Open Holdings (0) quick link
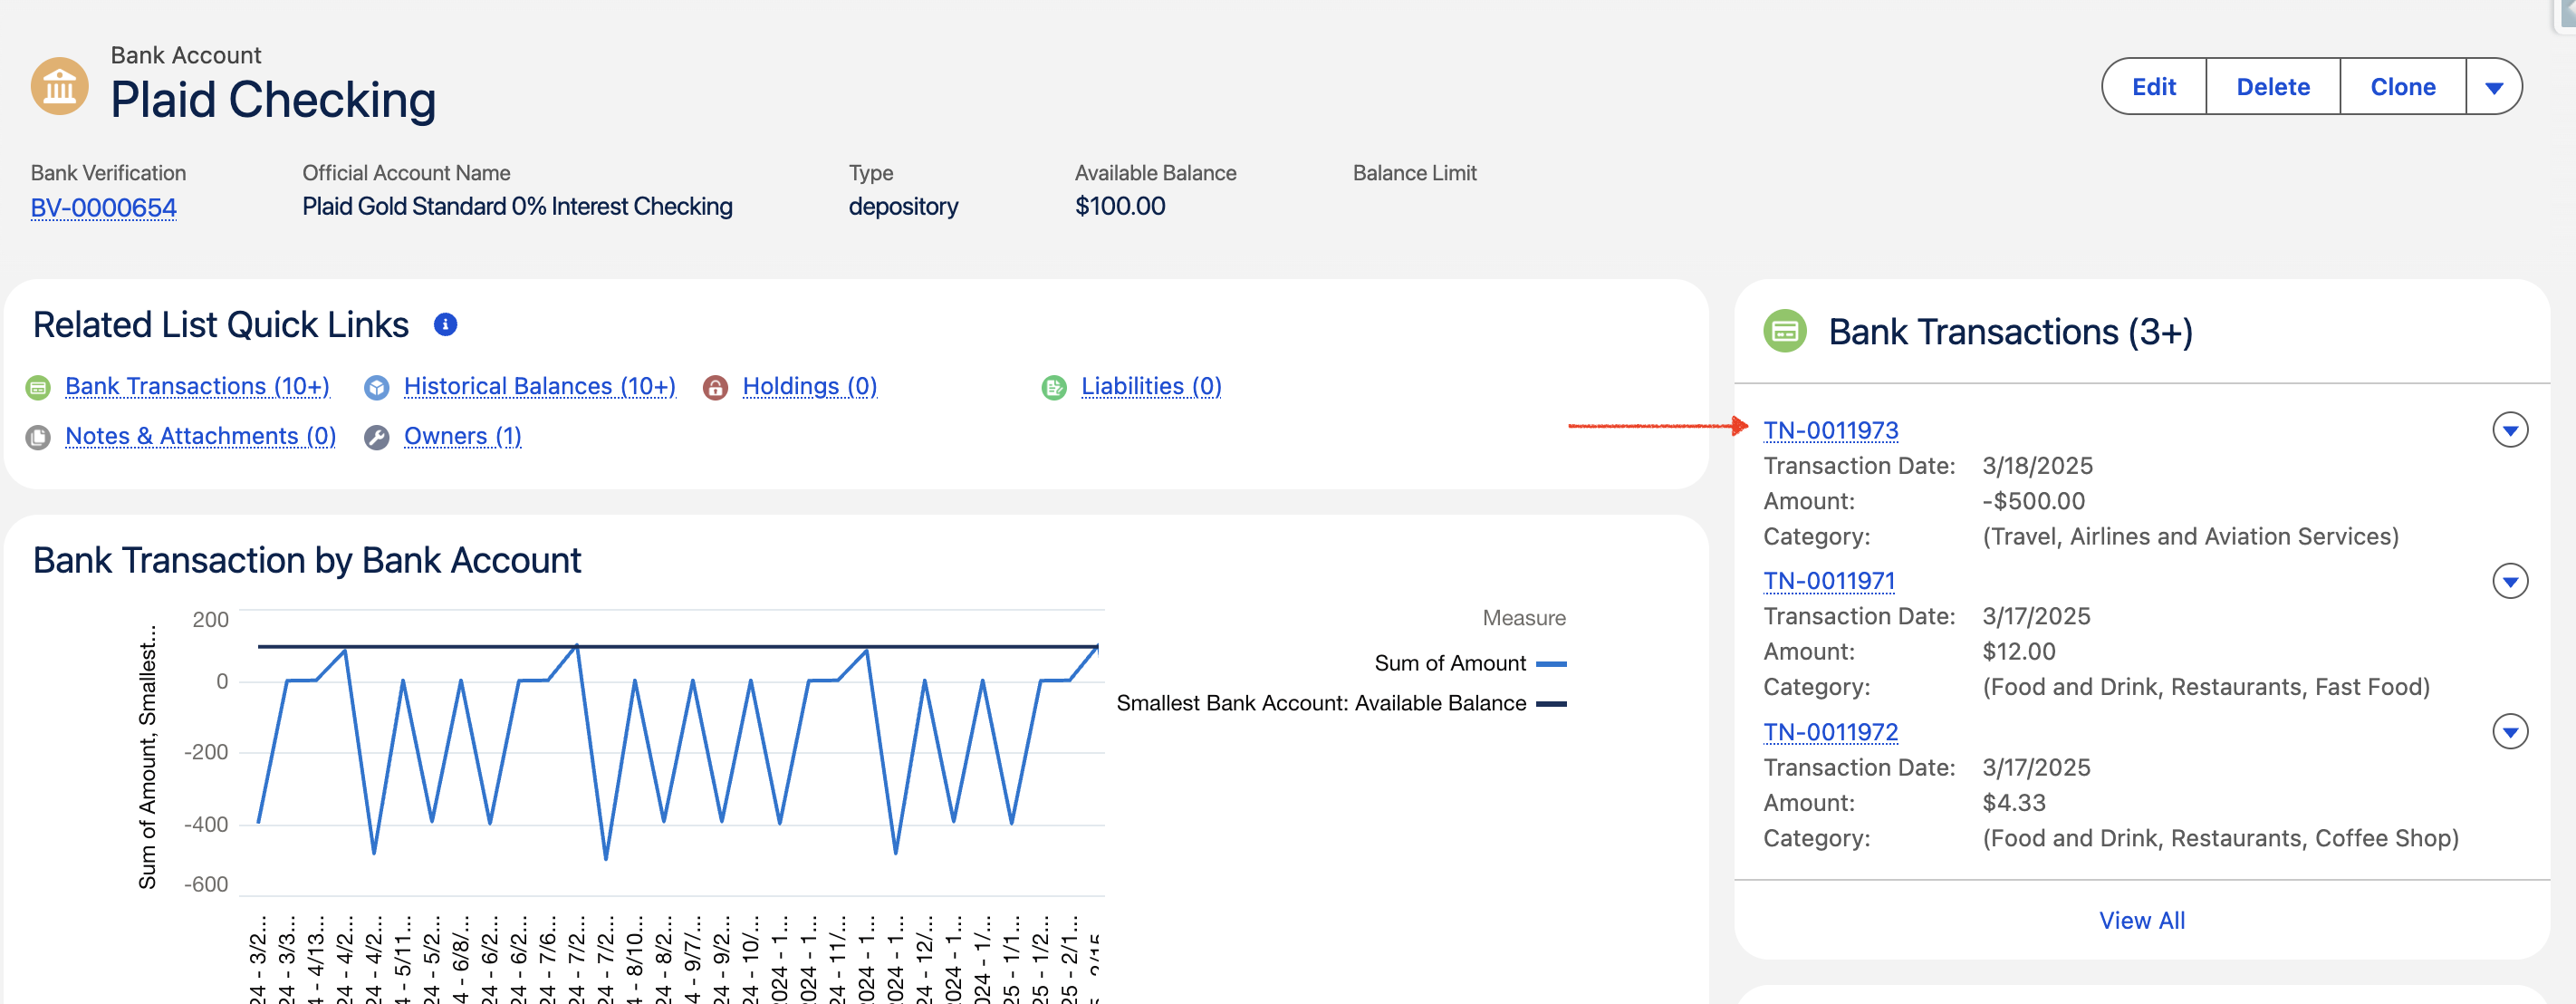The image size is (2576, 1004). pos(810,387)
